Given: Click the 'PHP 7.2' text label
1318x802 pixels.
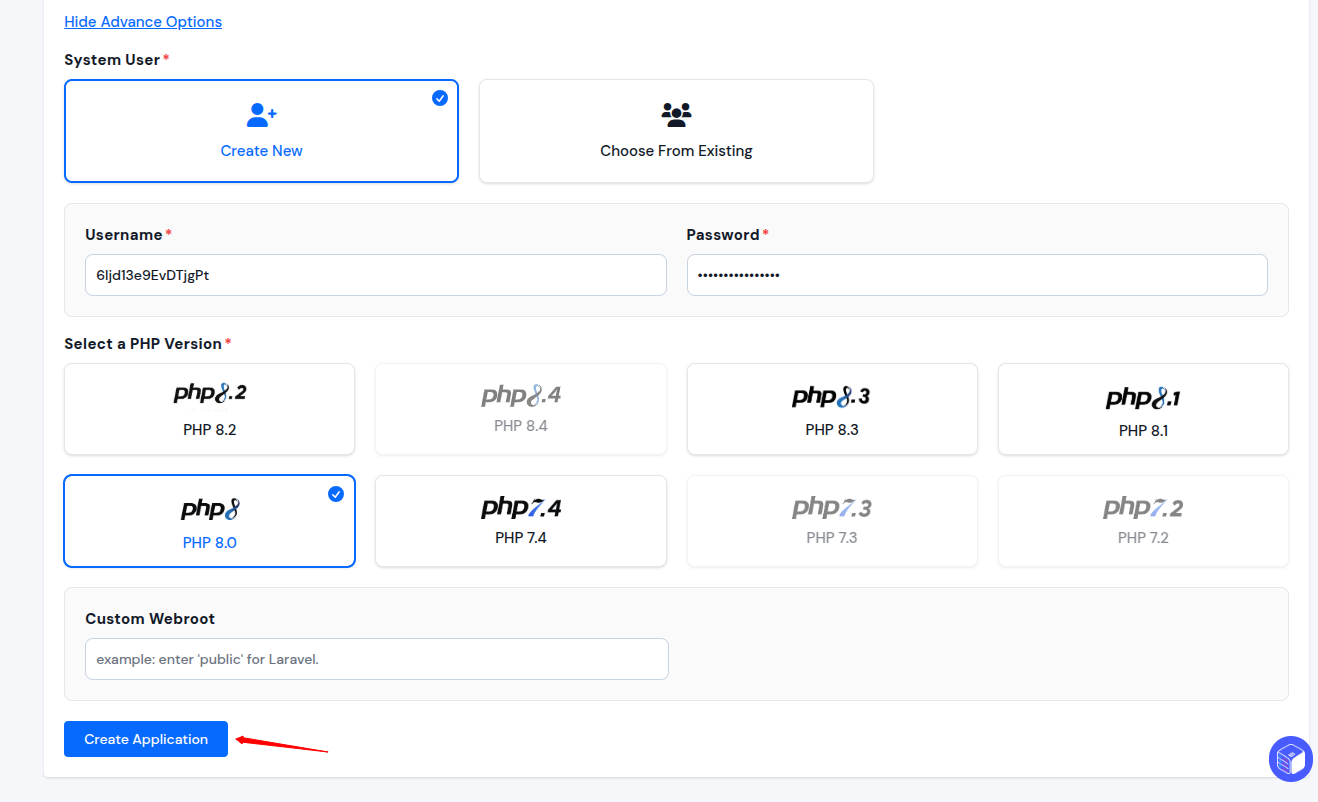Looking at the screenshot, I should pyautogui.click(x=1143, y=538).
